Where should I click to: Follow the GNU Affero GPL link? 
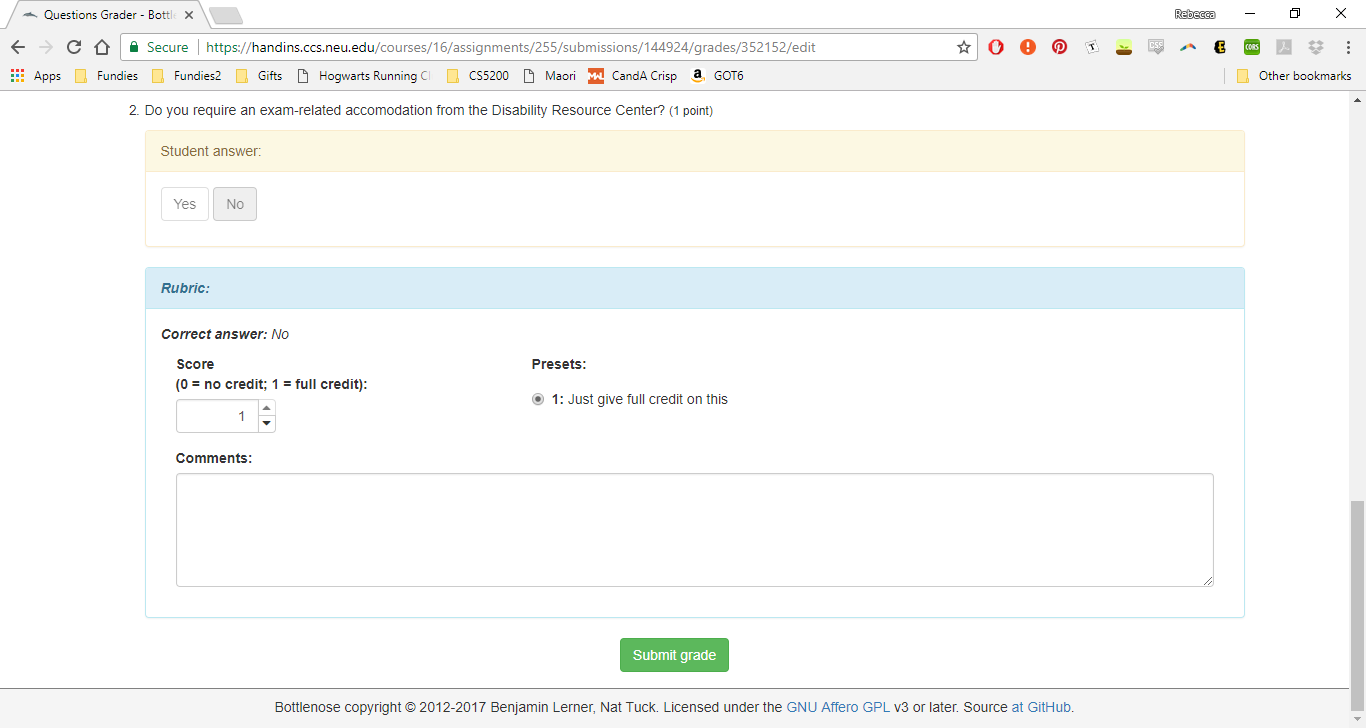838,707
